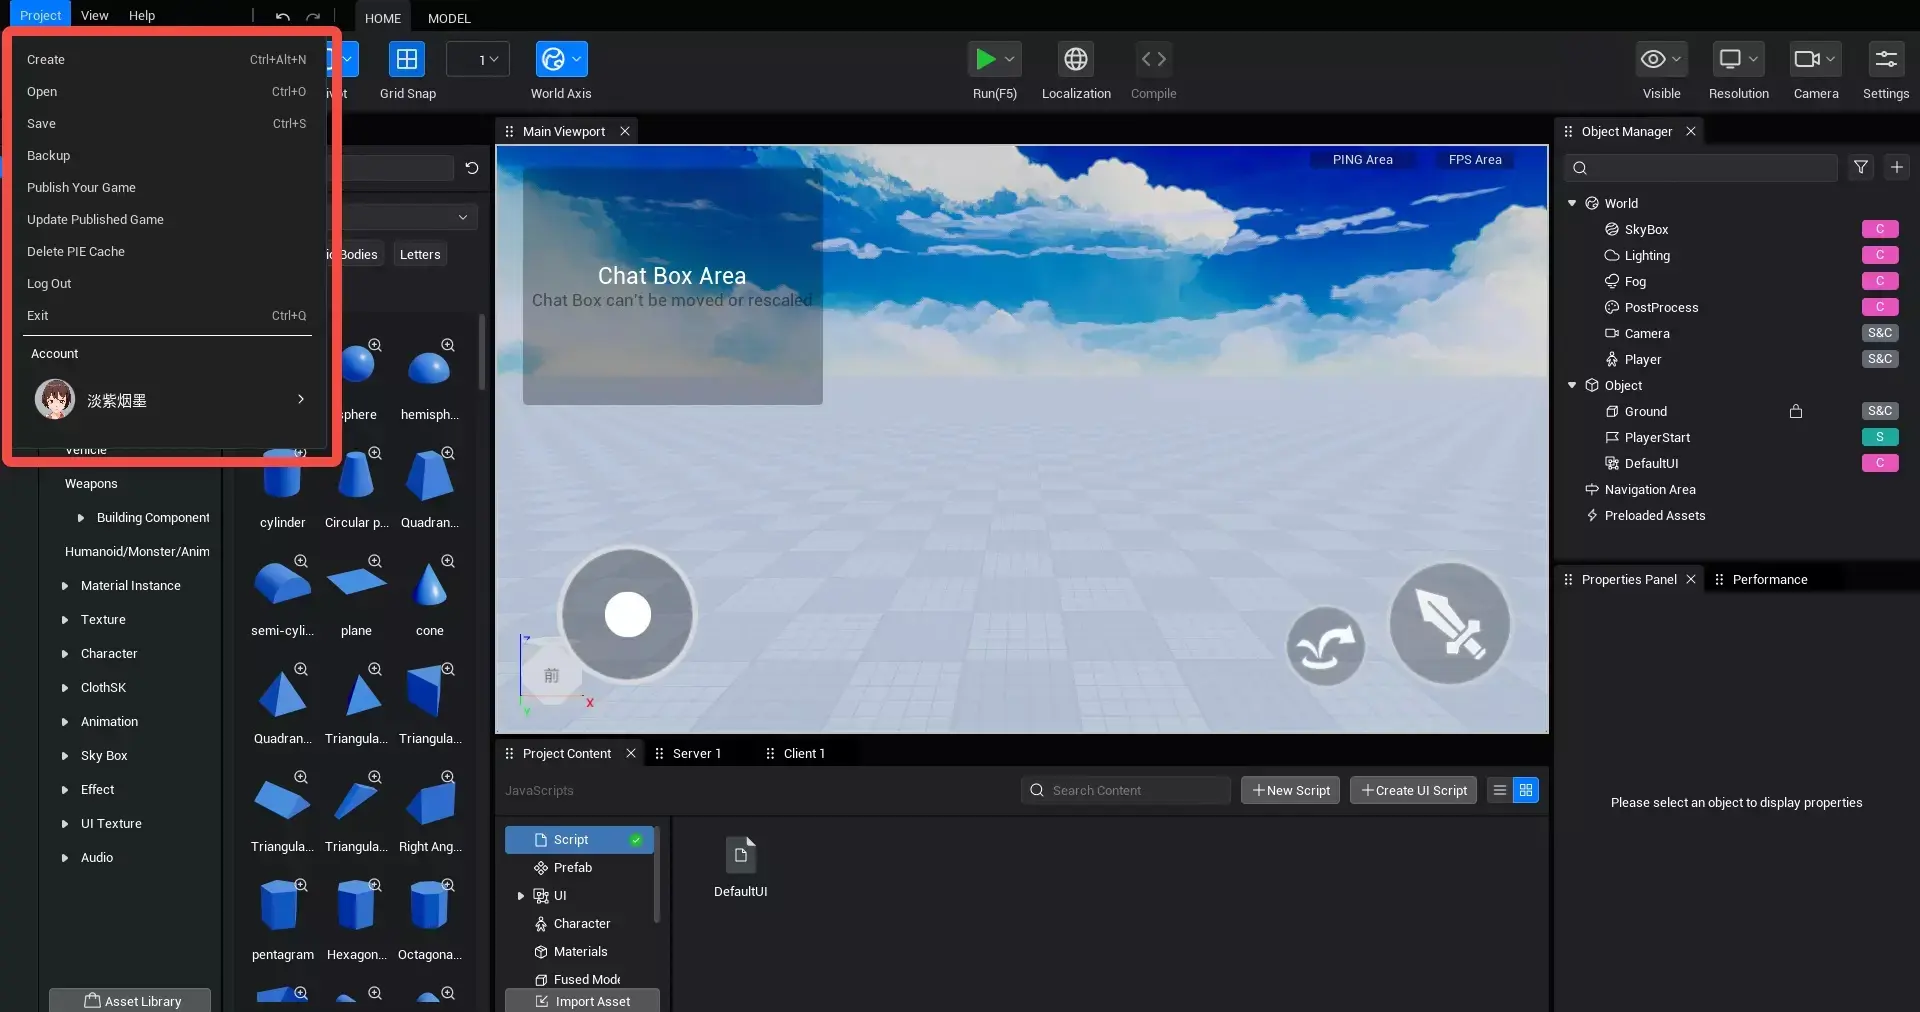Click the Search Content input field
The image size is (1920, 1012).
pos(1126,790)
